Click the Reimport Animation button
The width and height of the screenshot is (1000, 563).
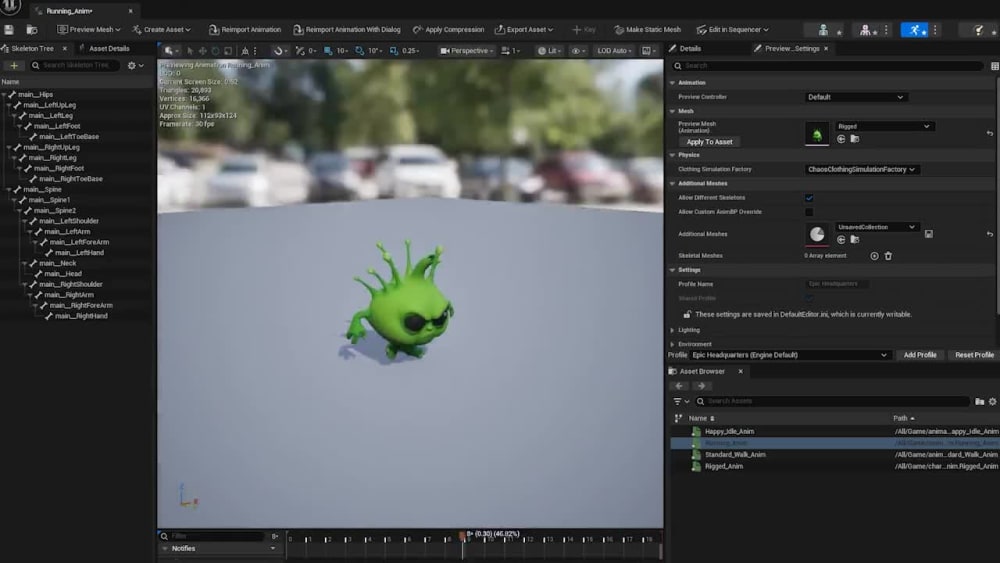pos(245,29)
